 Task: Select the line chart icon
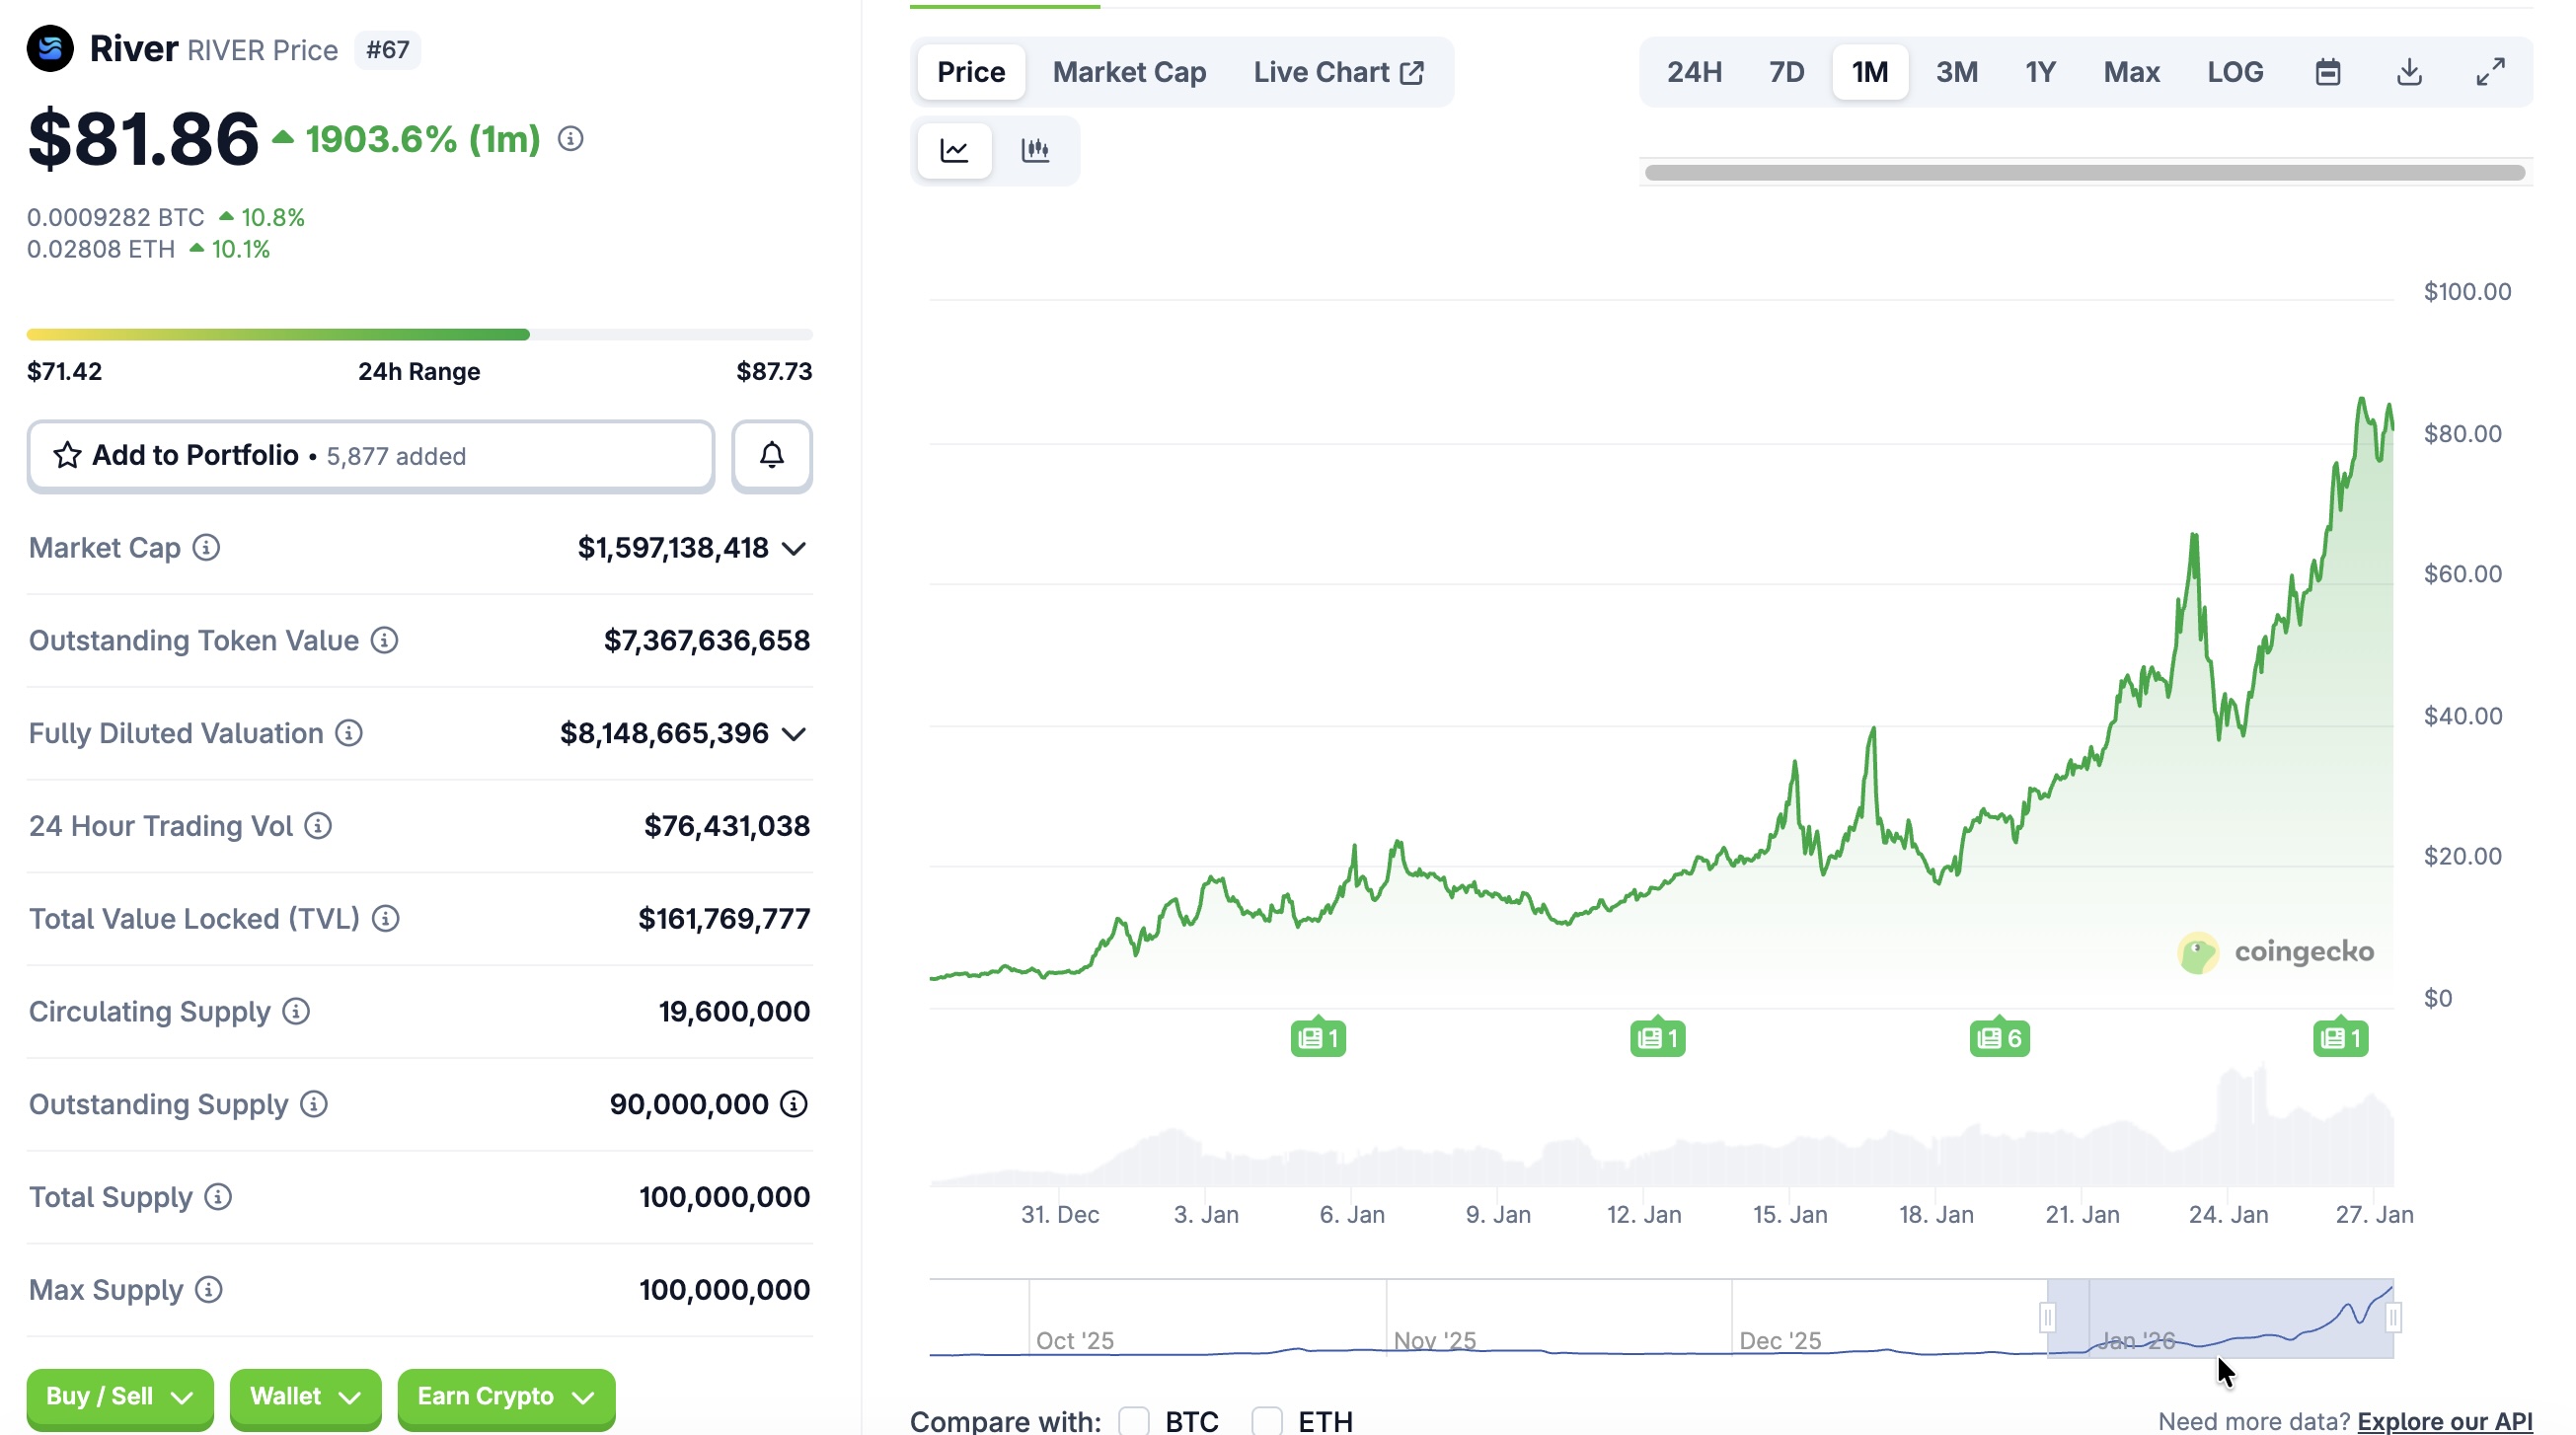click(x=954, y=150)
